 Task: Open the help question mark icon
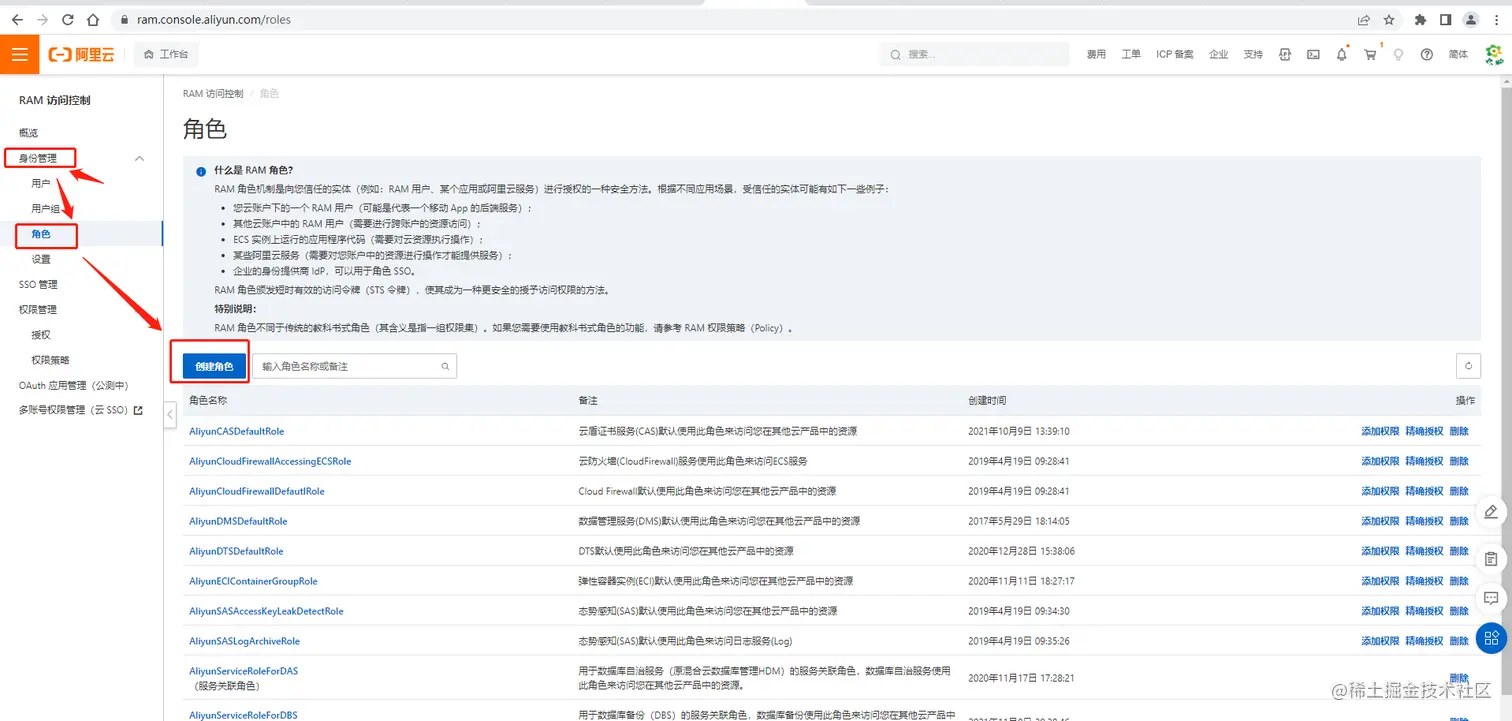point(1427,54)
